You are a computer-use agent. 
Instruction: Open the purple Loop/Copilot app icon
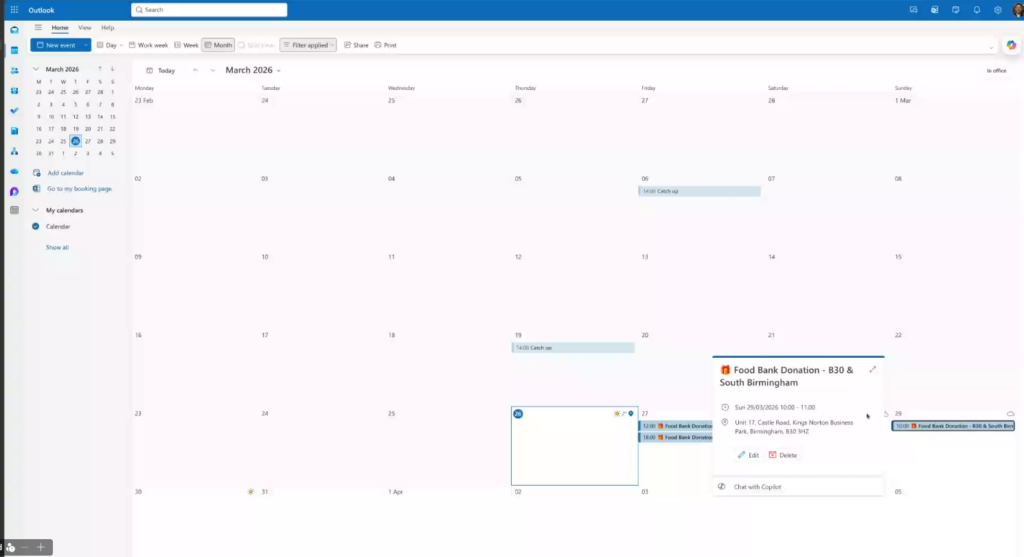click(x=14, y=191)
